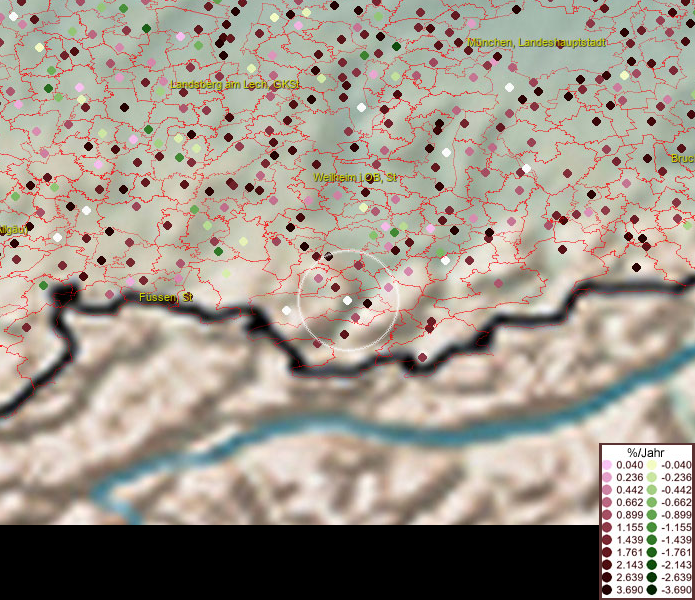Click the legend value 3.690
695x600 pixels.
click(629, 590)
